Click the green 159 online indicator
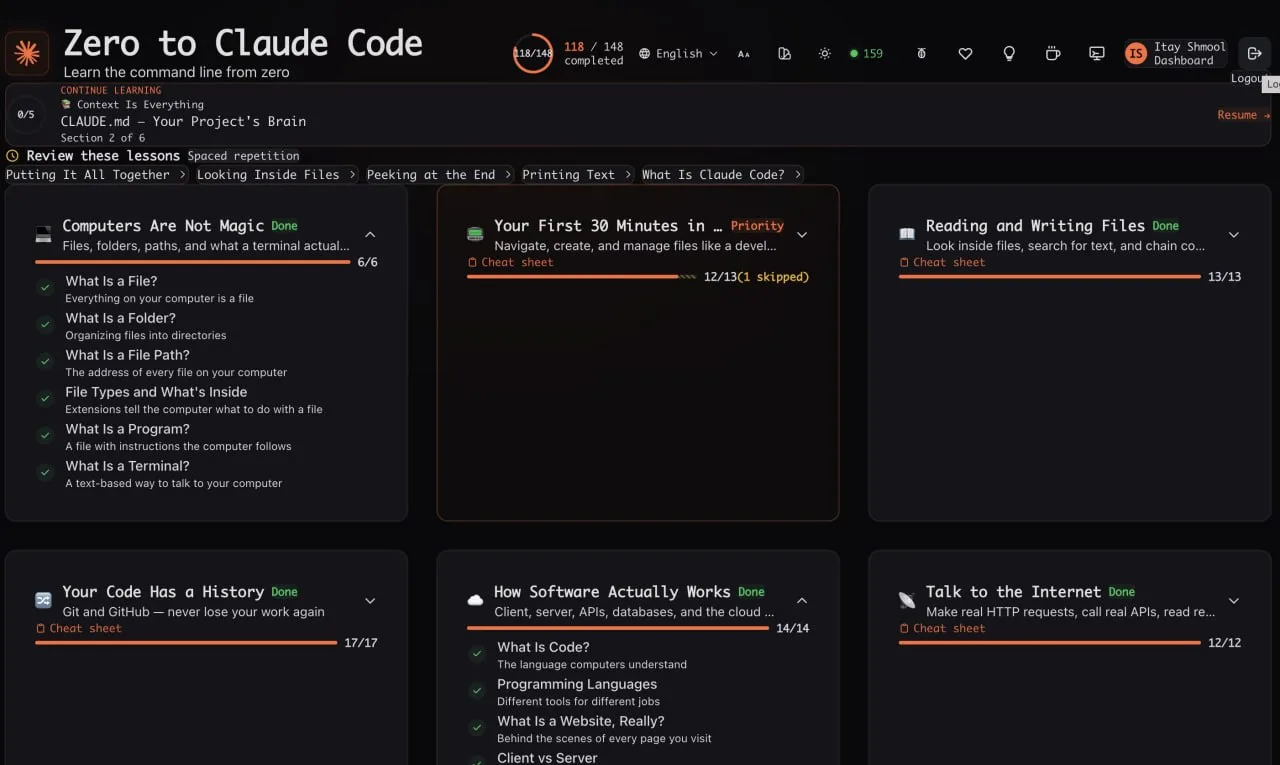Screen dimensions: 1280x765 (866, 54)
